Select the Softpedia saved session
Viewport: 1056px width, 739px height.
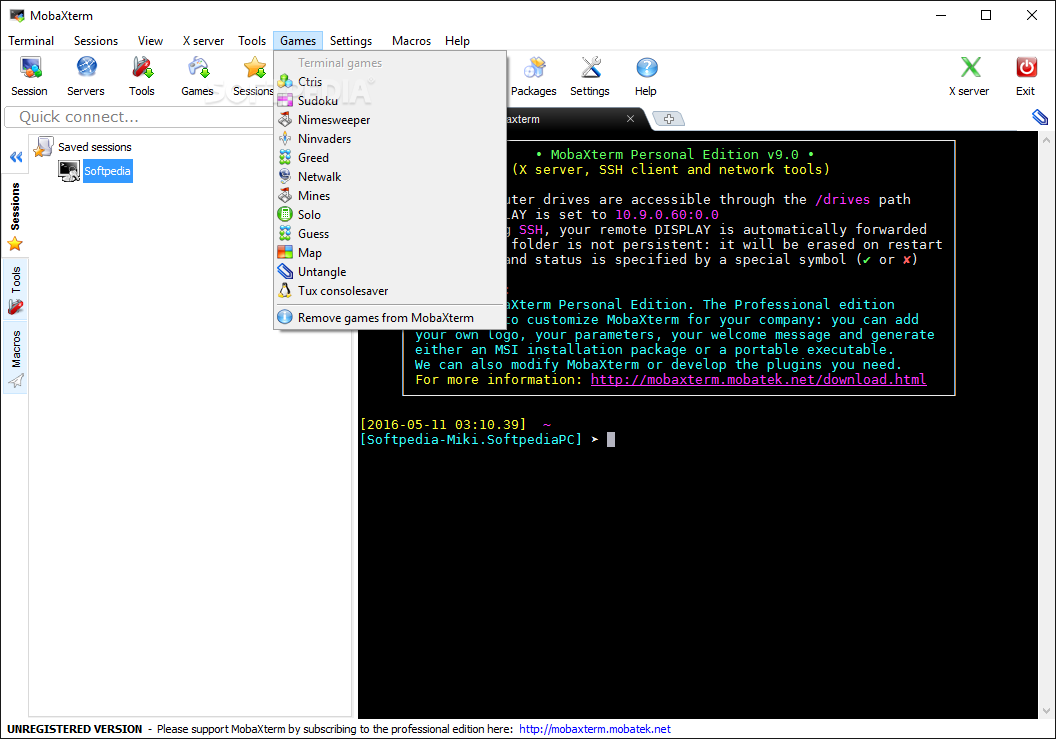(107, 171)
